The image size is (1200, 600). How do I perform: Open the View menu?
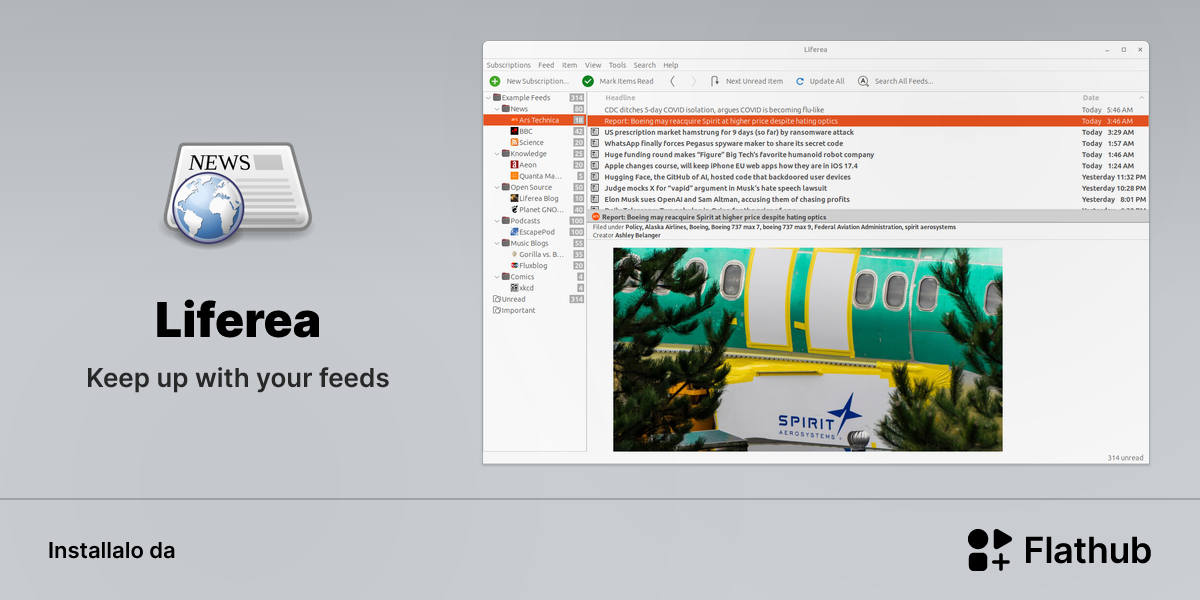click(593, 65)
